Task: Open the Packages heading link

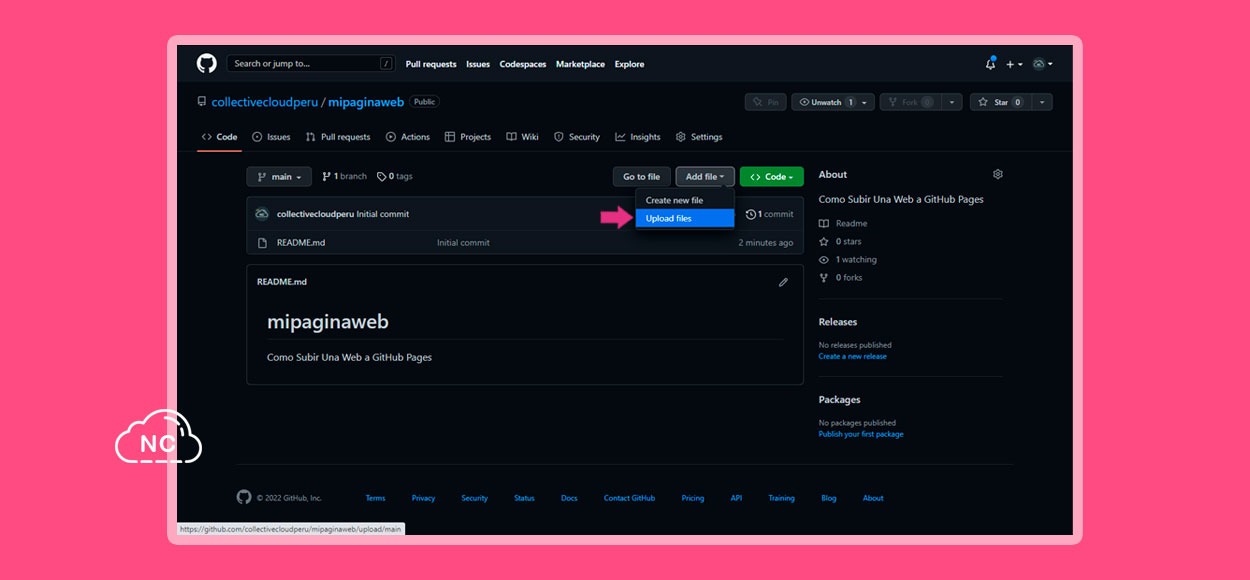Action: 839,399
